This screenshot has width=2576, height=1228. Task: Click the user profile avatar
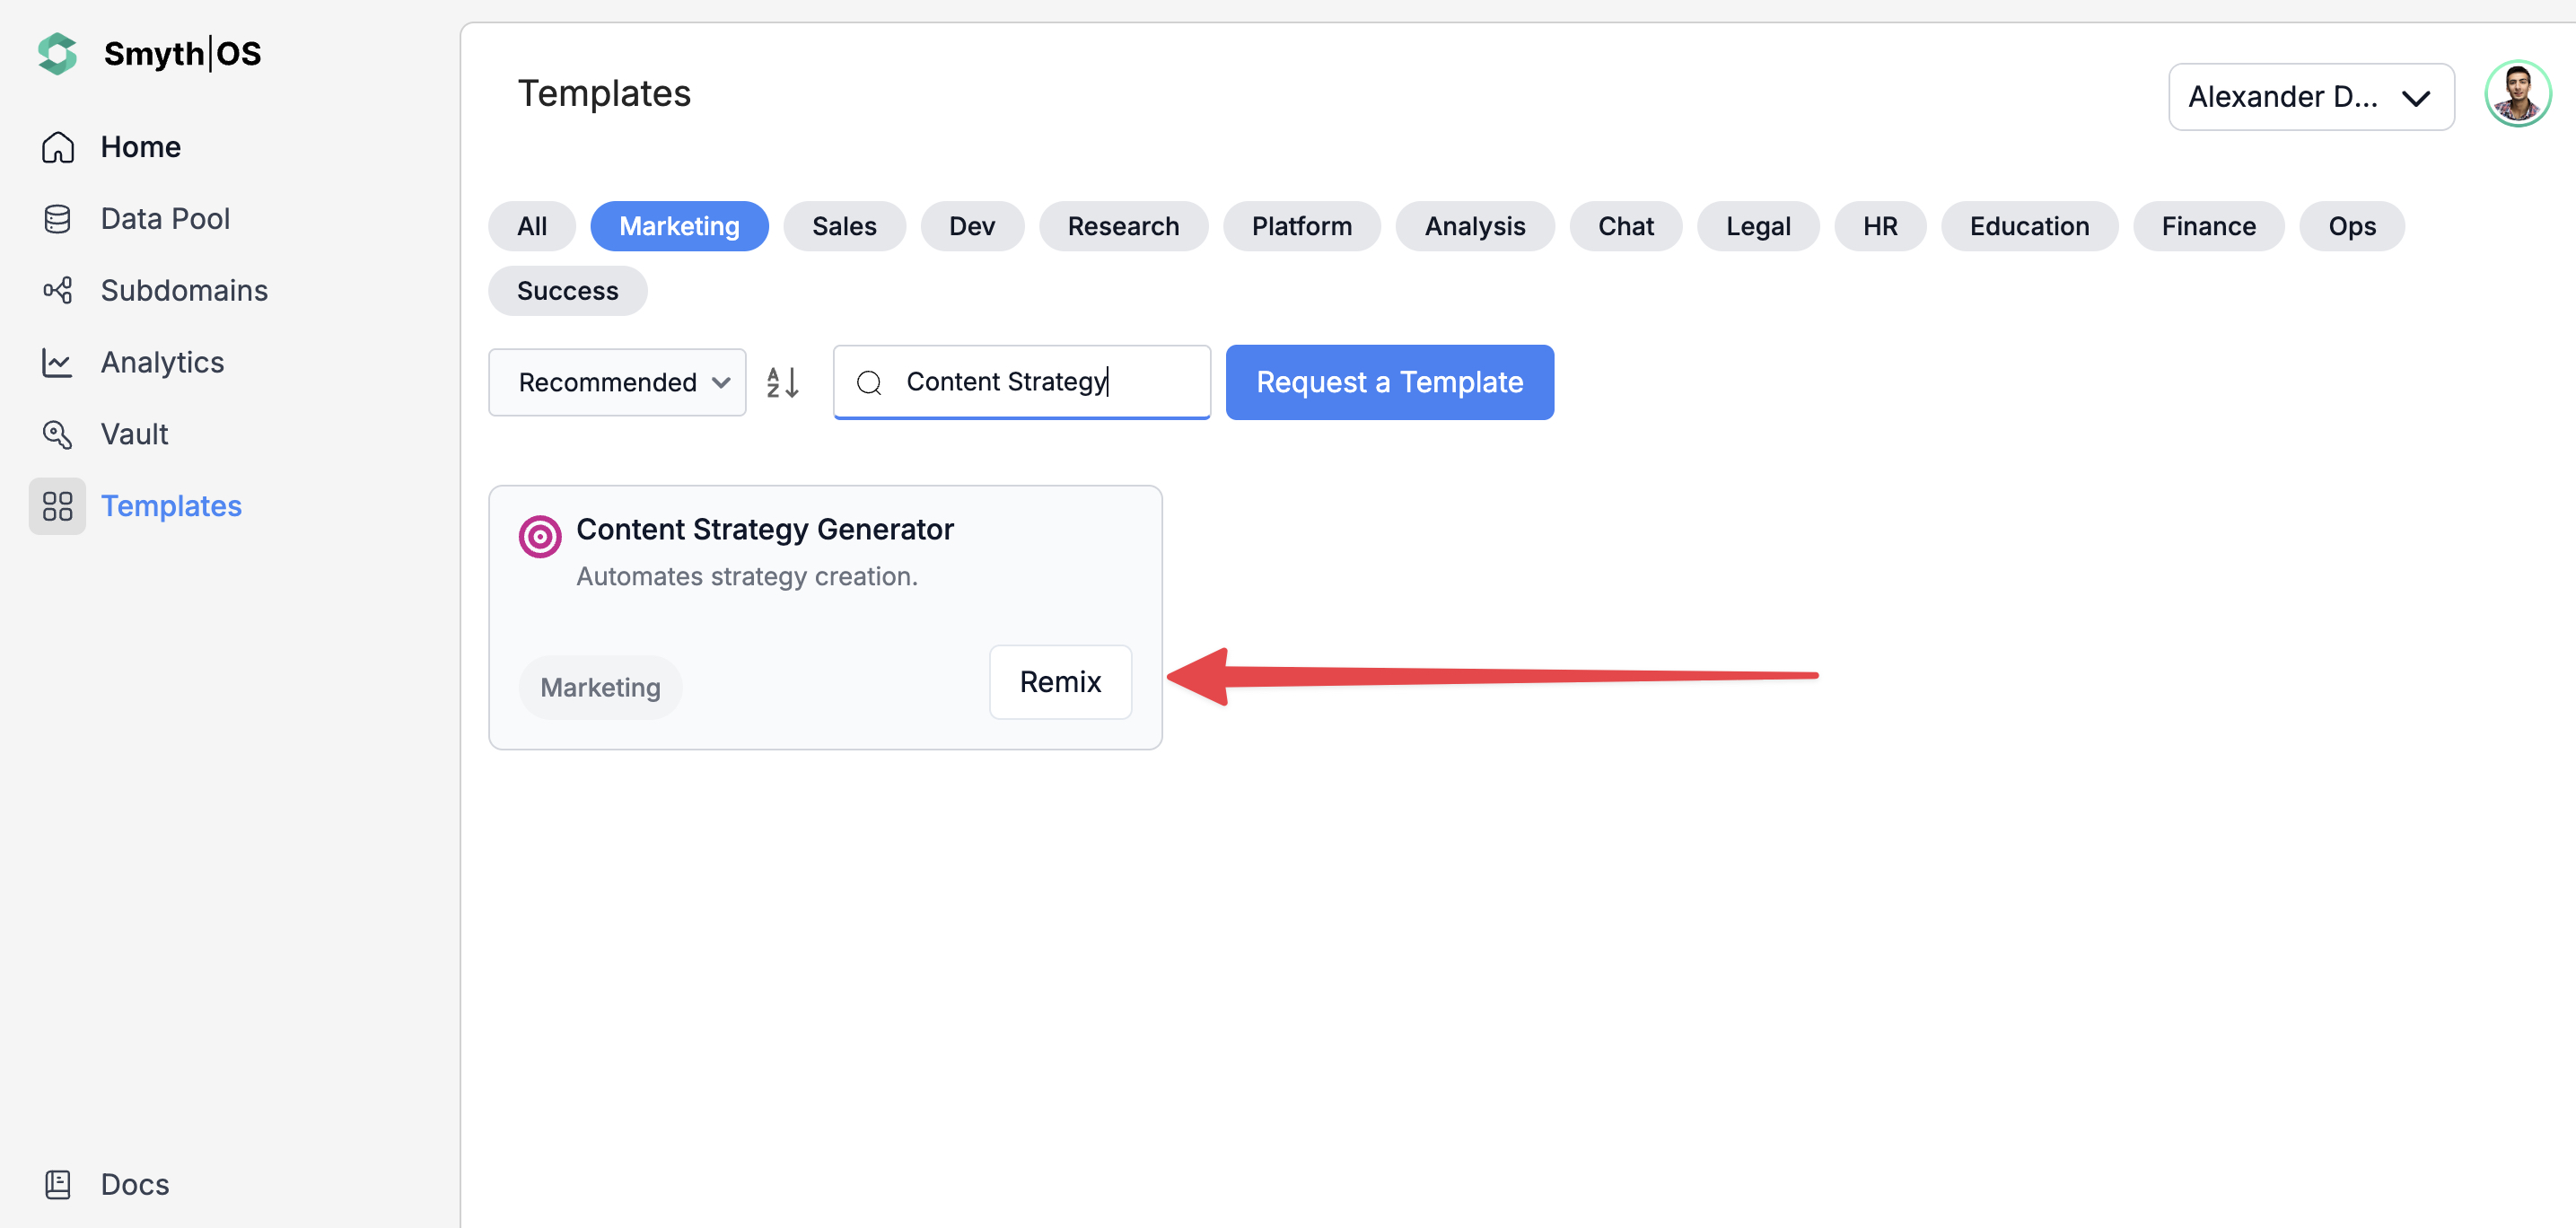click(2517, 95)
